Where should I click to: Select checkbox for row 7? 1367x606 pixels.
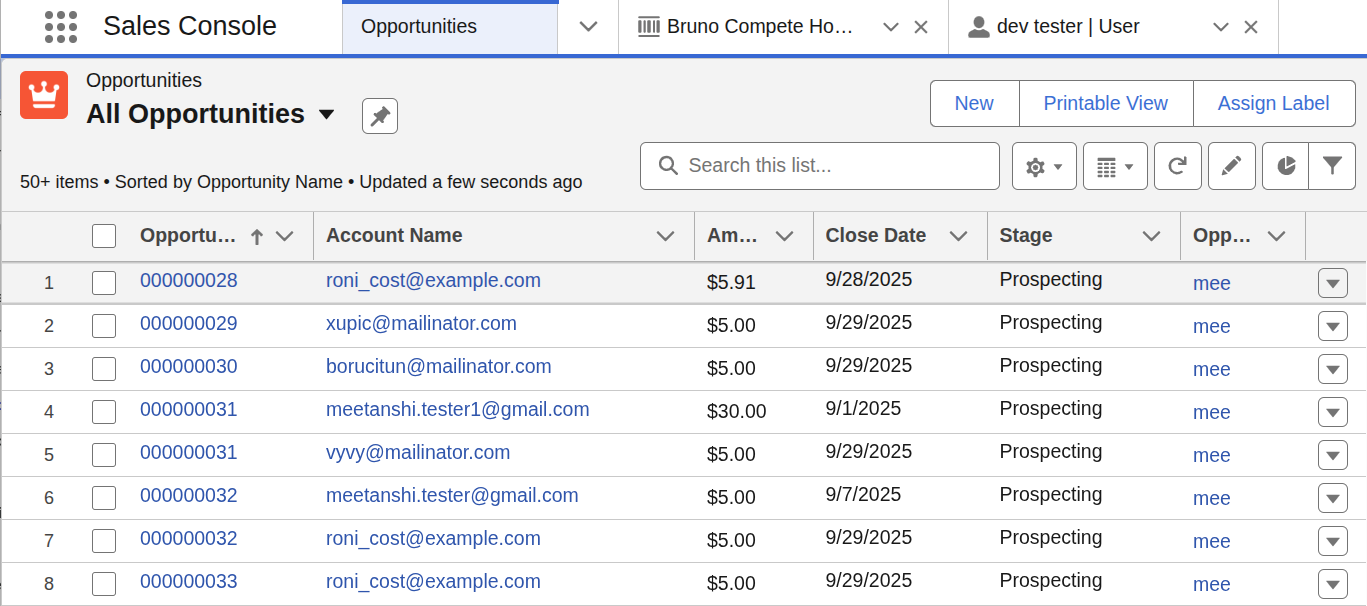pyautogui.click(x=104, y=541)
